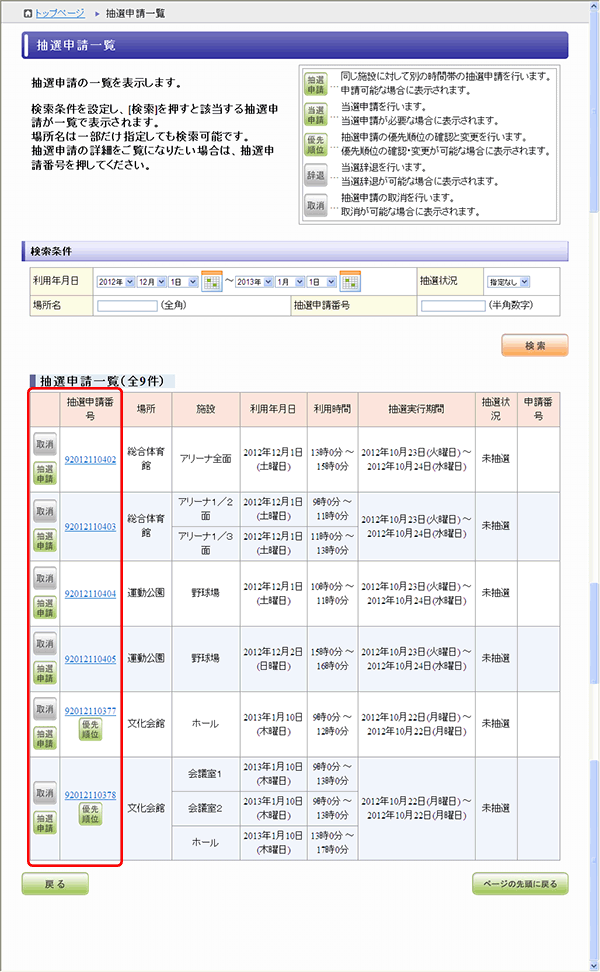Open the end year 2013年 dropdown
Screen dimensions: 600x972
[254, 282]
